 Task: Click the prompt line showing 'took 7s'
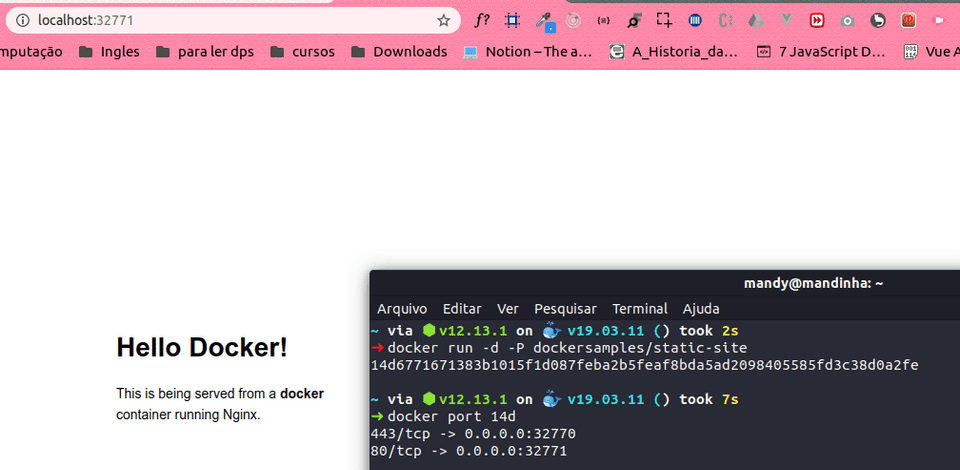(555, 400)
